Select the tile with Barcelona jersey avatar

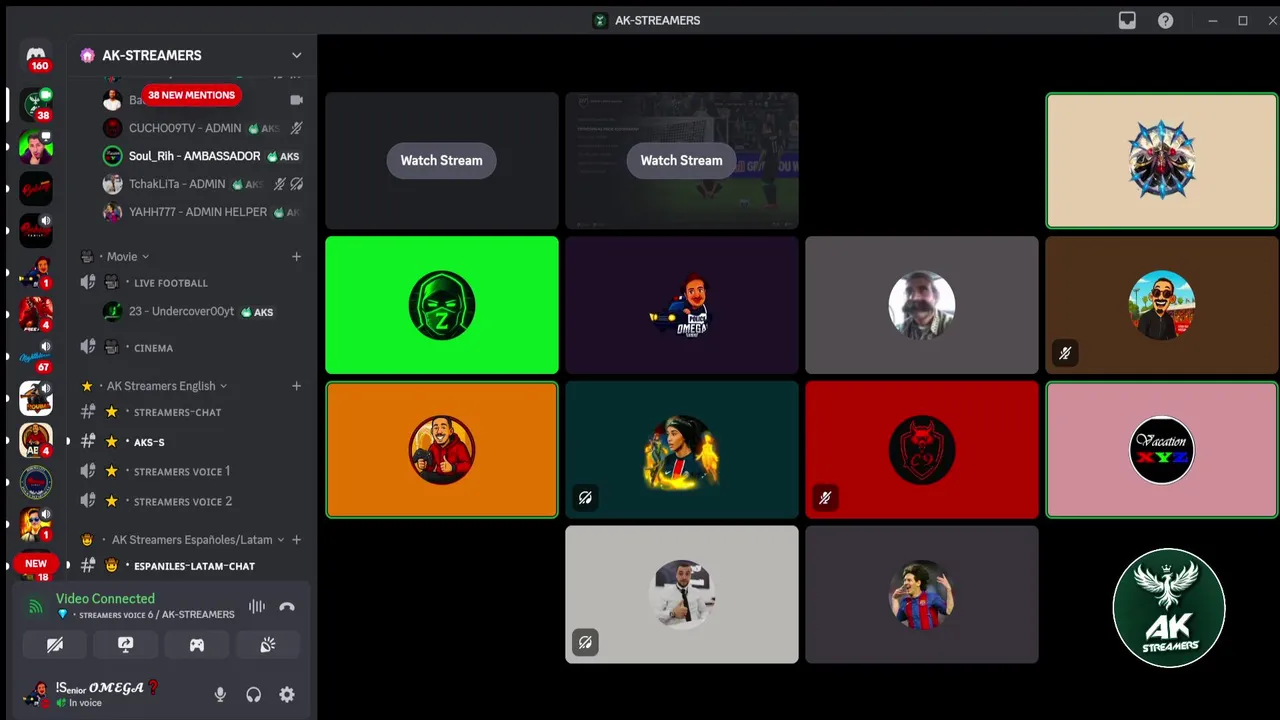point(922,595)
